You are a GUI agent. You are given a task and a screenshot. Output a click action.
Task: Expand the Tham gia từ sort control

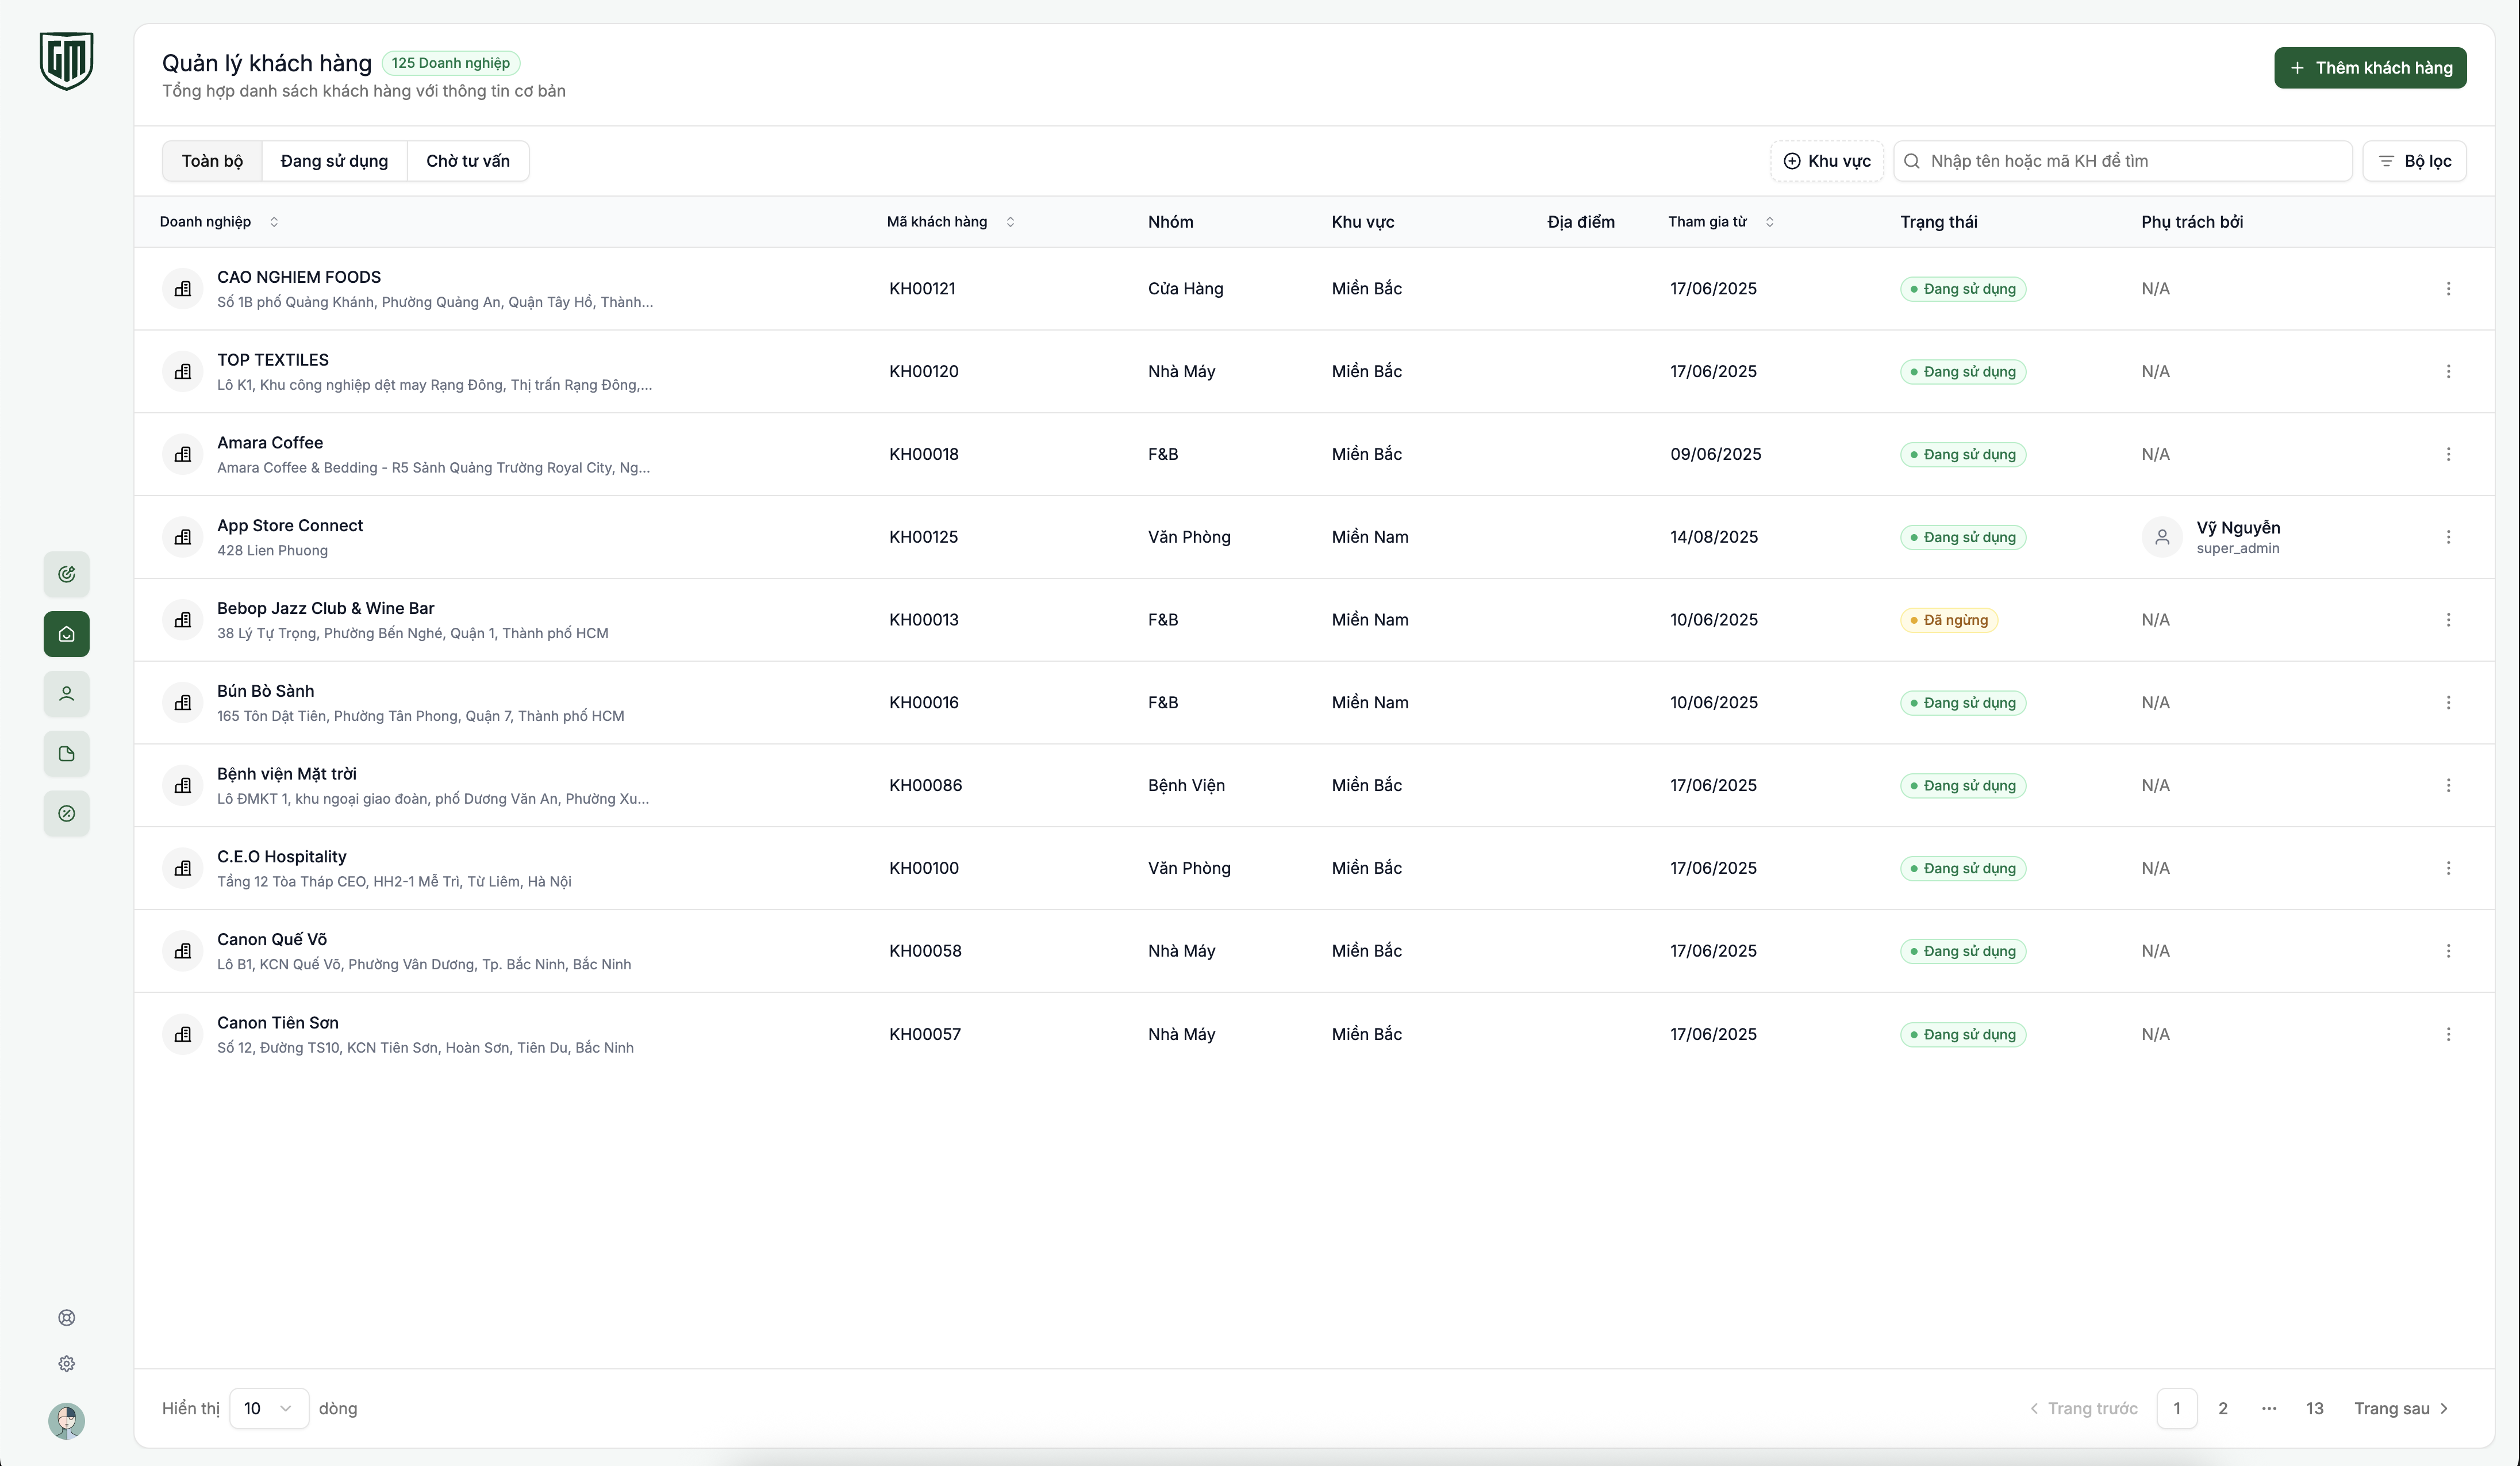[x=1770, y=222]
